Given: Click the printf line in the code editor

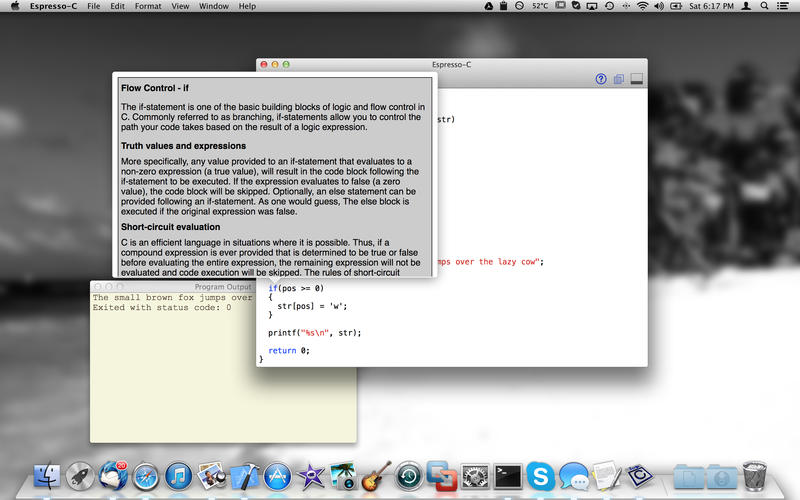Looking at the screenshot, I should coord(314,332).
